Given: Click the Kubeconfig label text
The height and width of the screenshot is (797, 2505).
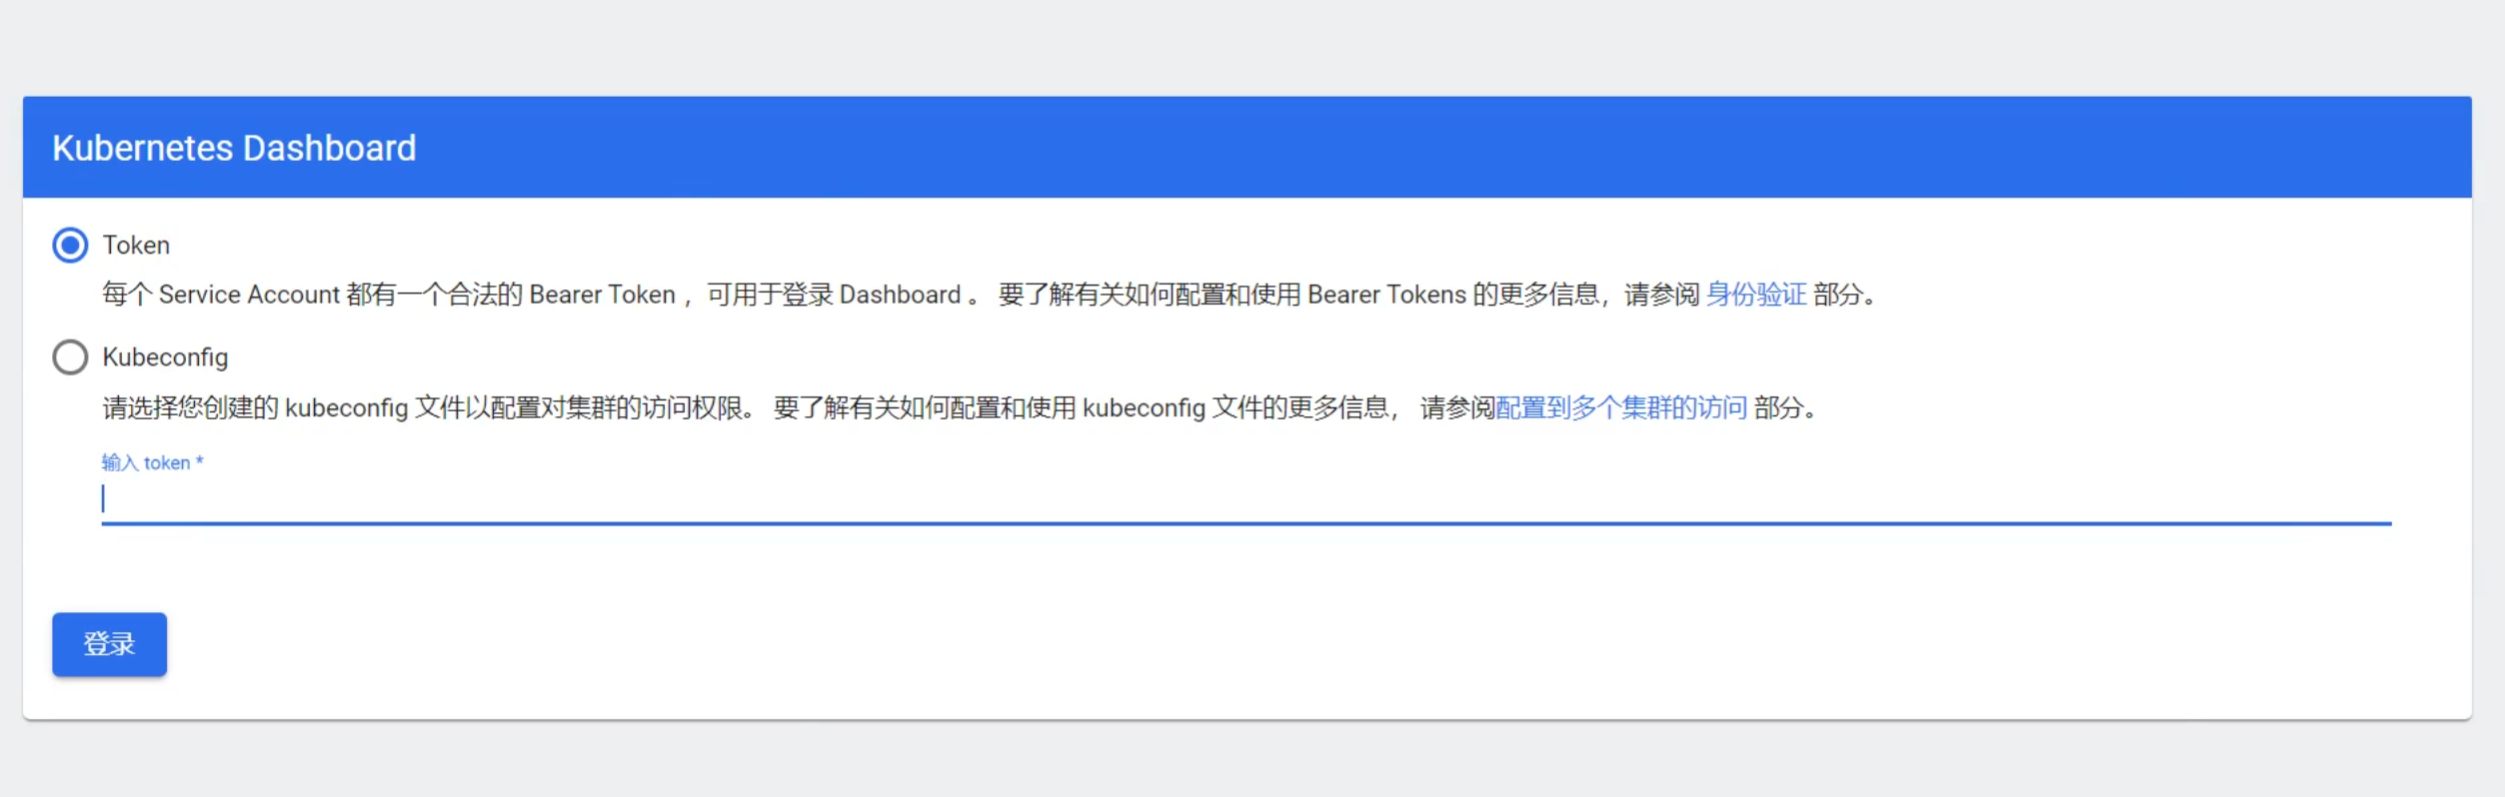Looking at the screenshot, I should 165,357.
